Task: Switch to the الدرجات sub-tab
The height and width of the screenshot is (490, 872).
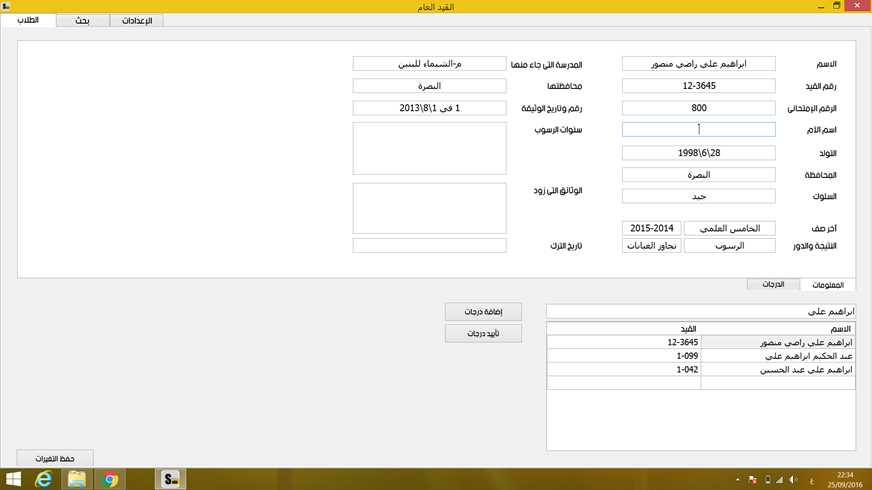Action: pos(773,285)
